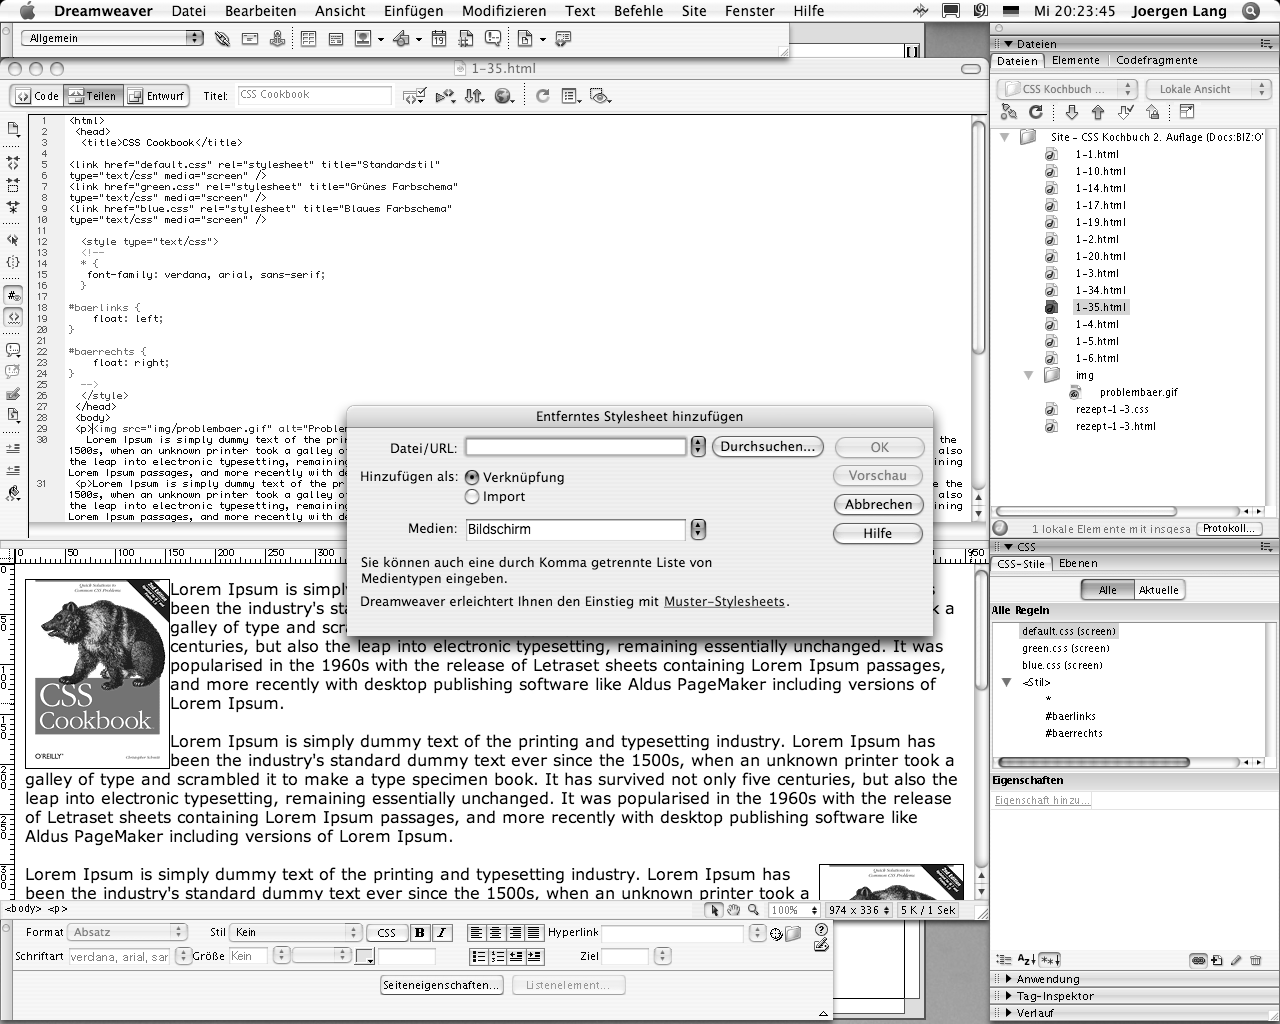Open the Befehle menu
The width and height of the screenshot is (1280, 1024).
coord(638,11)
